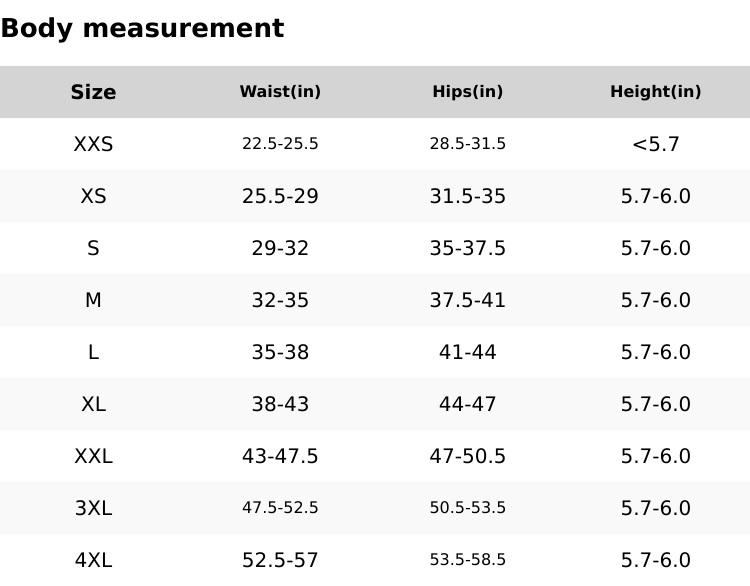Select the XXS size row label

[93, 144]
